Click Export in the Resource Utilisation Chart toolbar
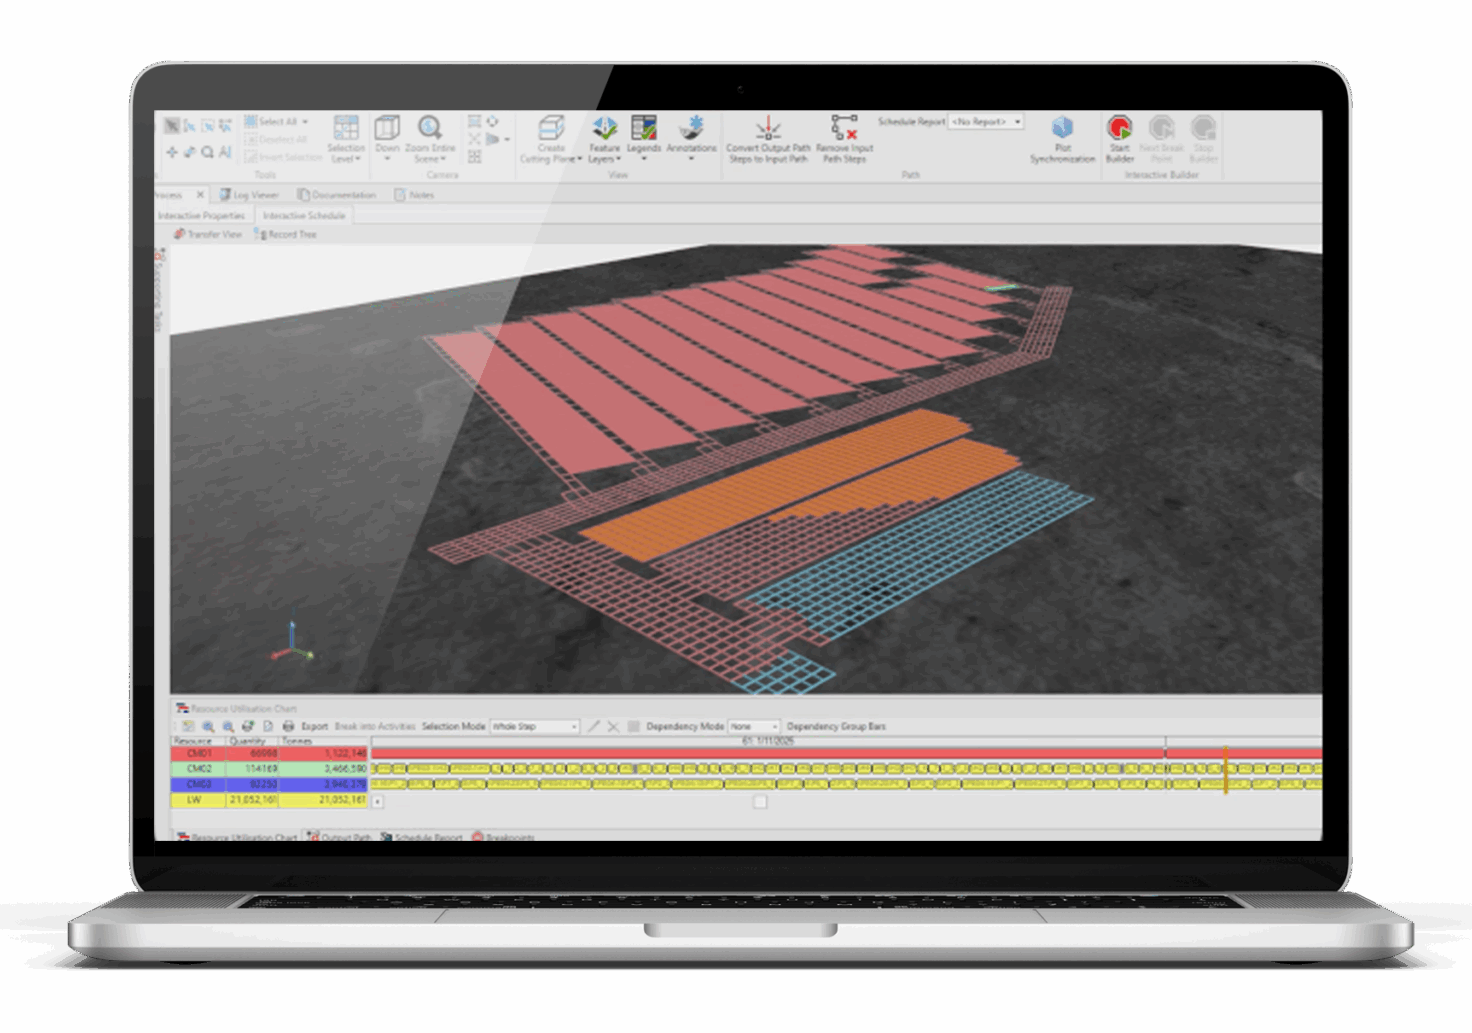The height and width of the screenshot is (1033, 1472). click(x=314, y=727)
